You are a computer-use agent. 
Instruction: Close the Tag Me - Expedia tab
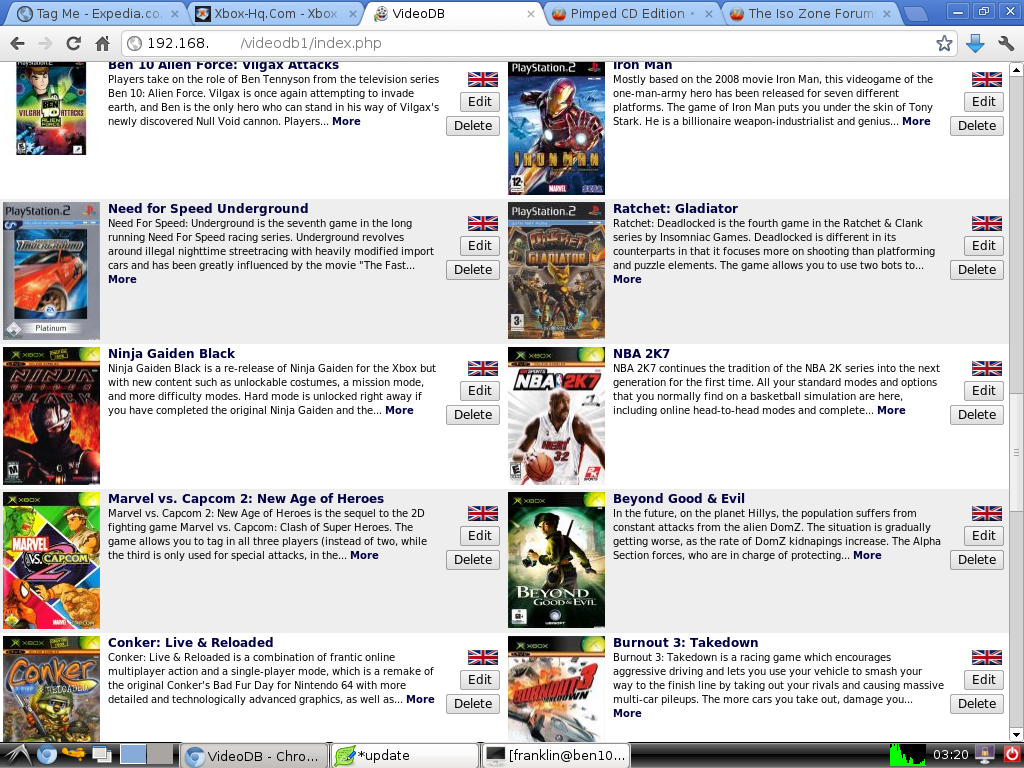[x=175, y=14]
